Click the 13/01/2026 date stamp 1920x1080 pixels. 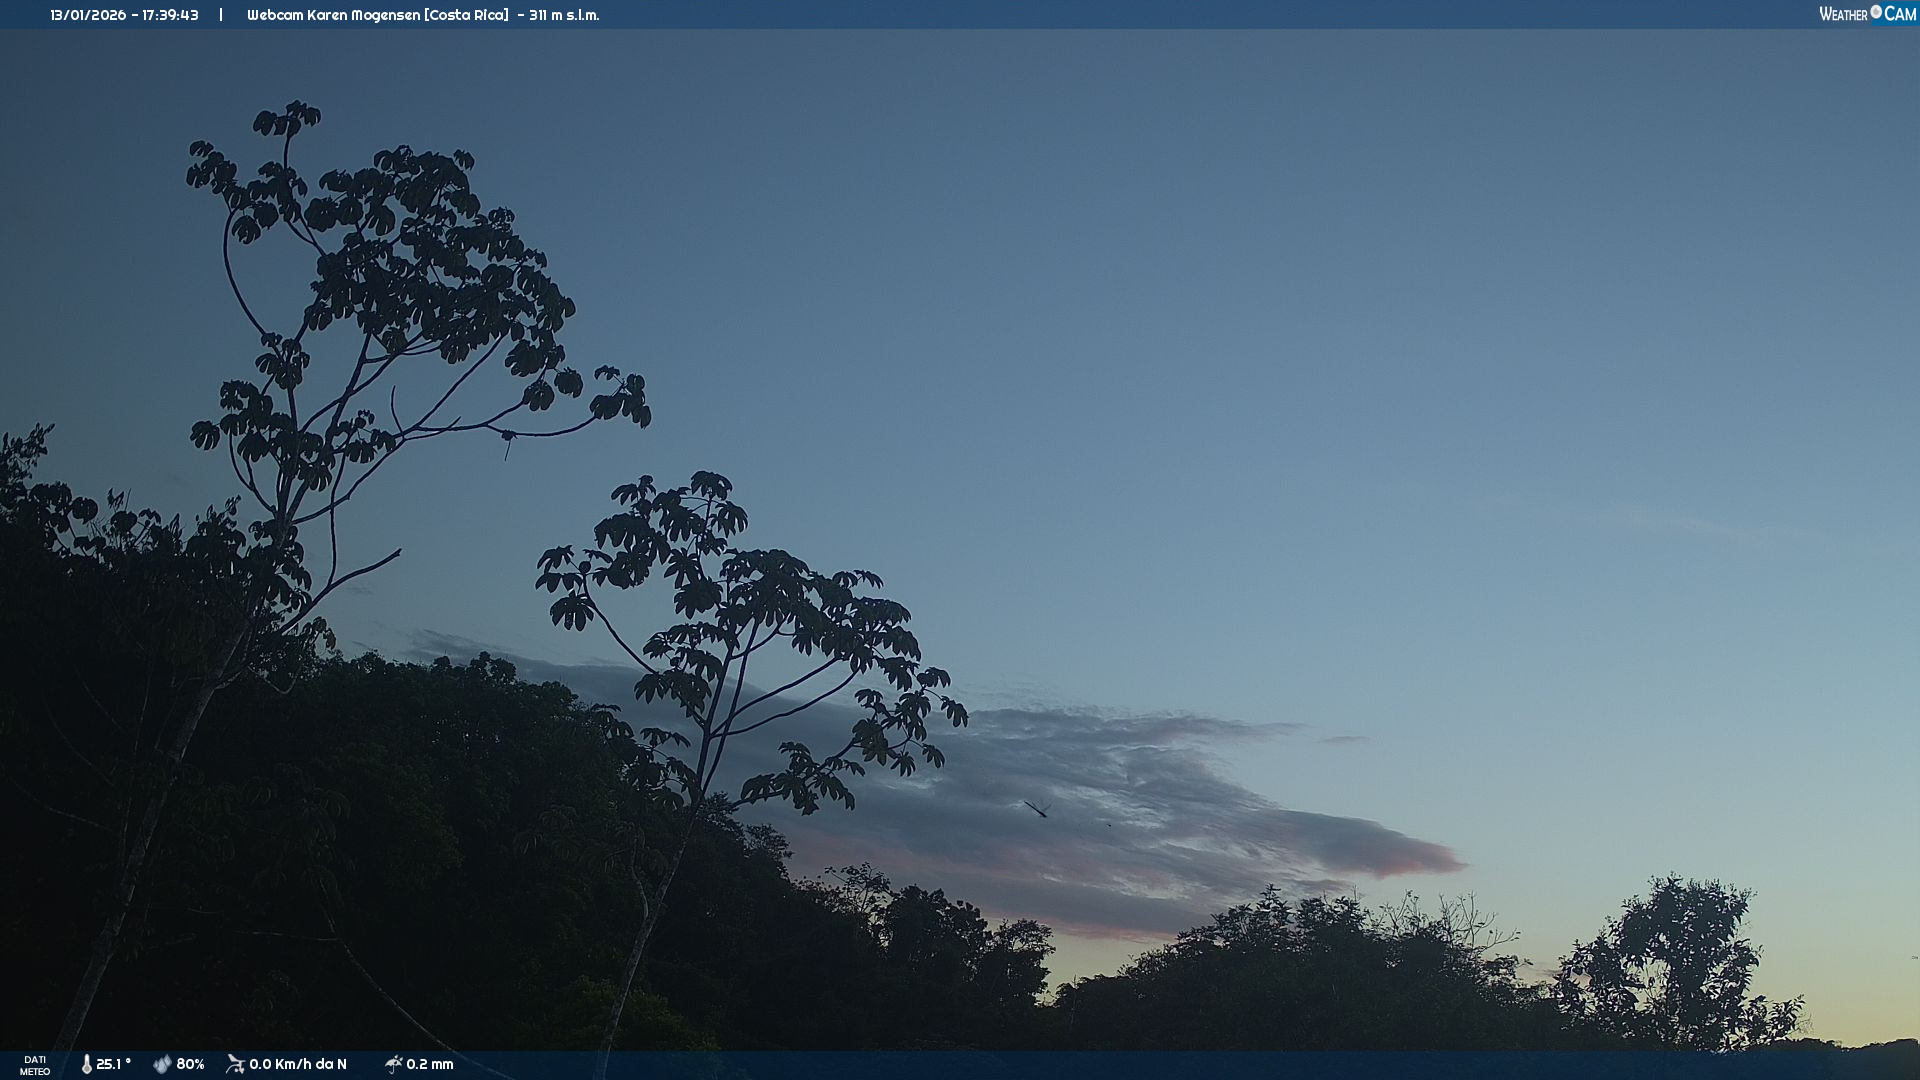(88, 15)
